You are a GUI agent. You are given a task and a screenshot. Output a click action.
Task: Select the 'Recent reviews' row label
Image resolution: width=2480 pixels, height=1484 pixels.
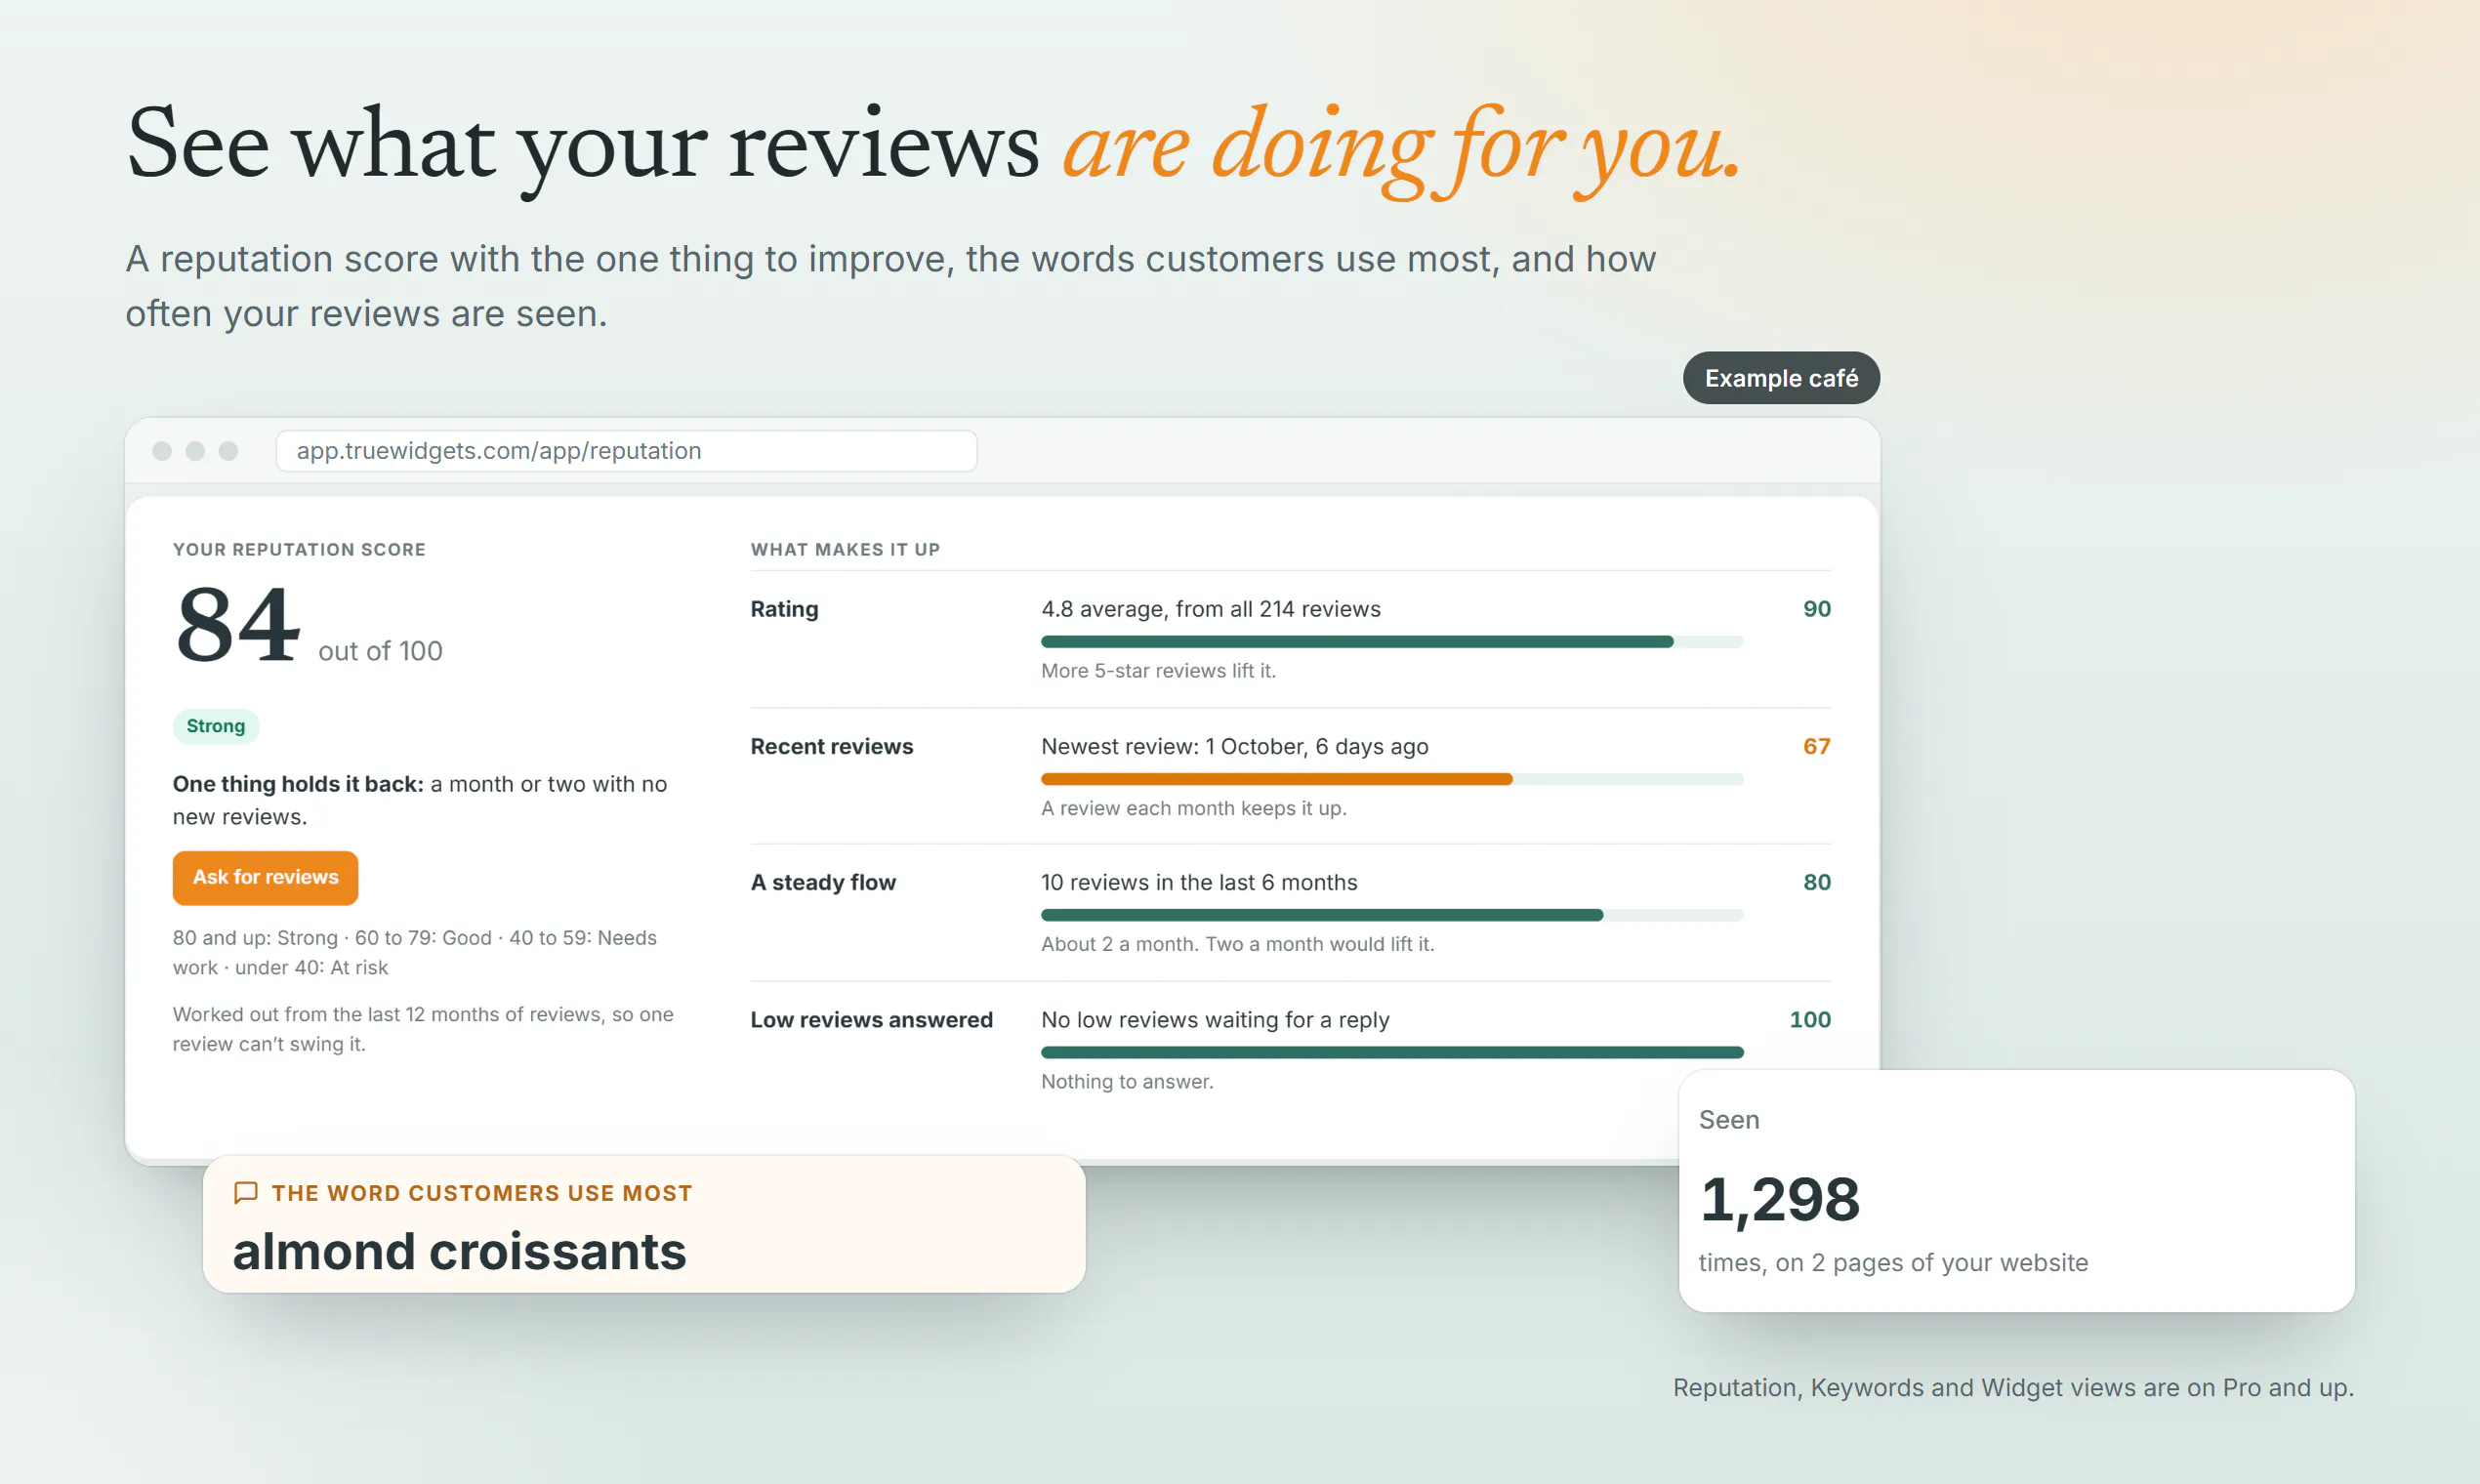tap(832, 746)
